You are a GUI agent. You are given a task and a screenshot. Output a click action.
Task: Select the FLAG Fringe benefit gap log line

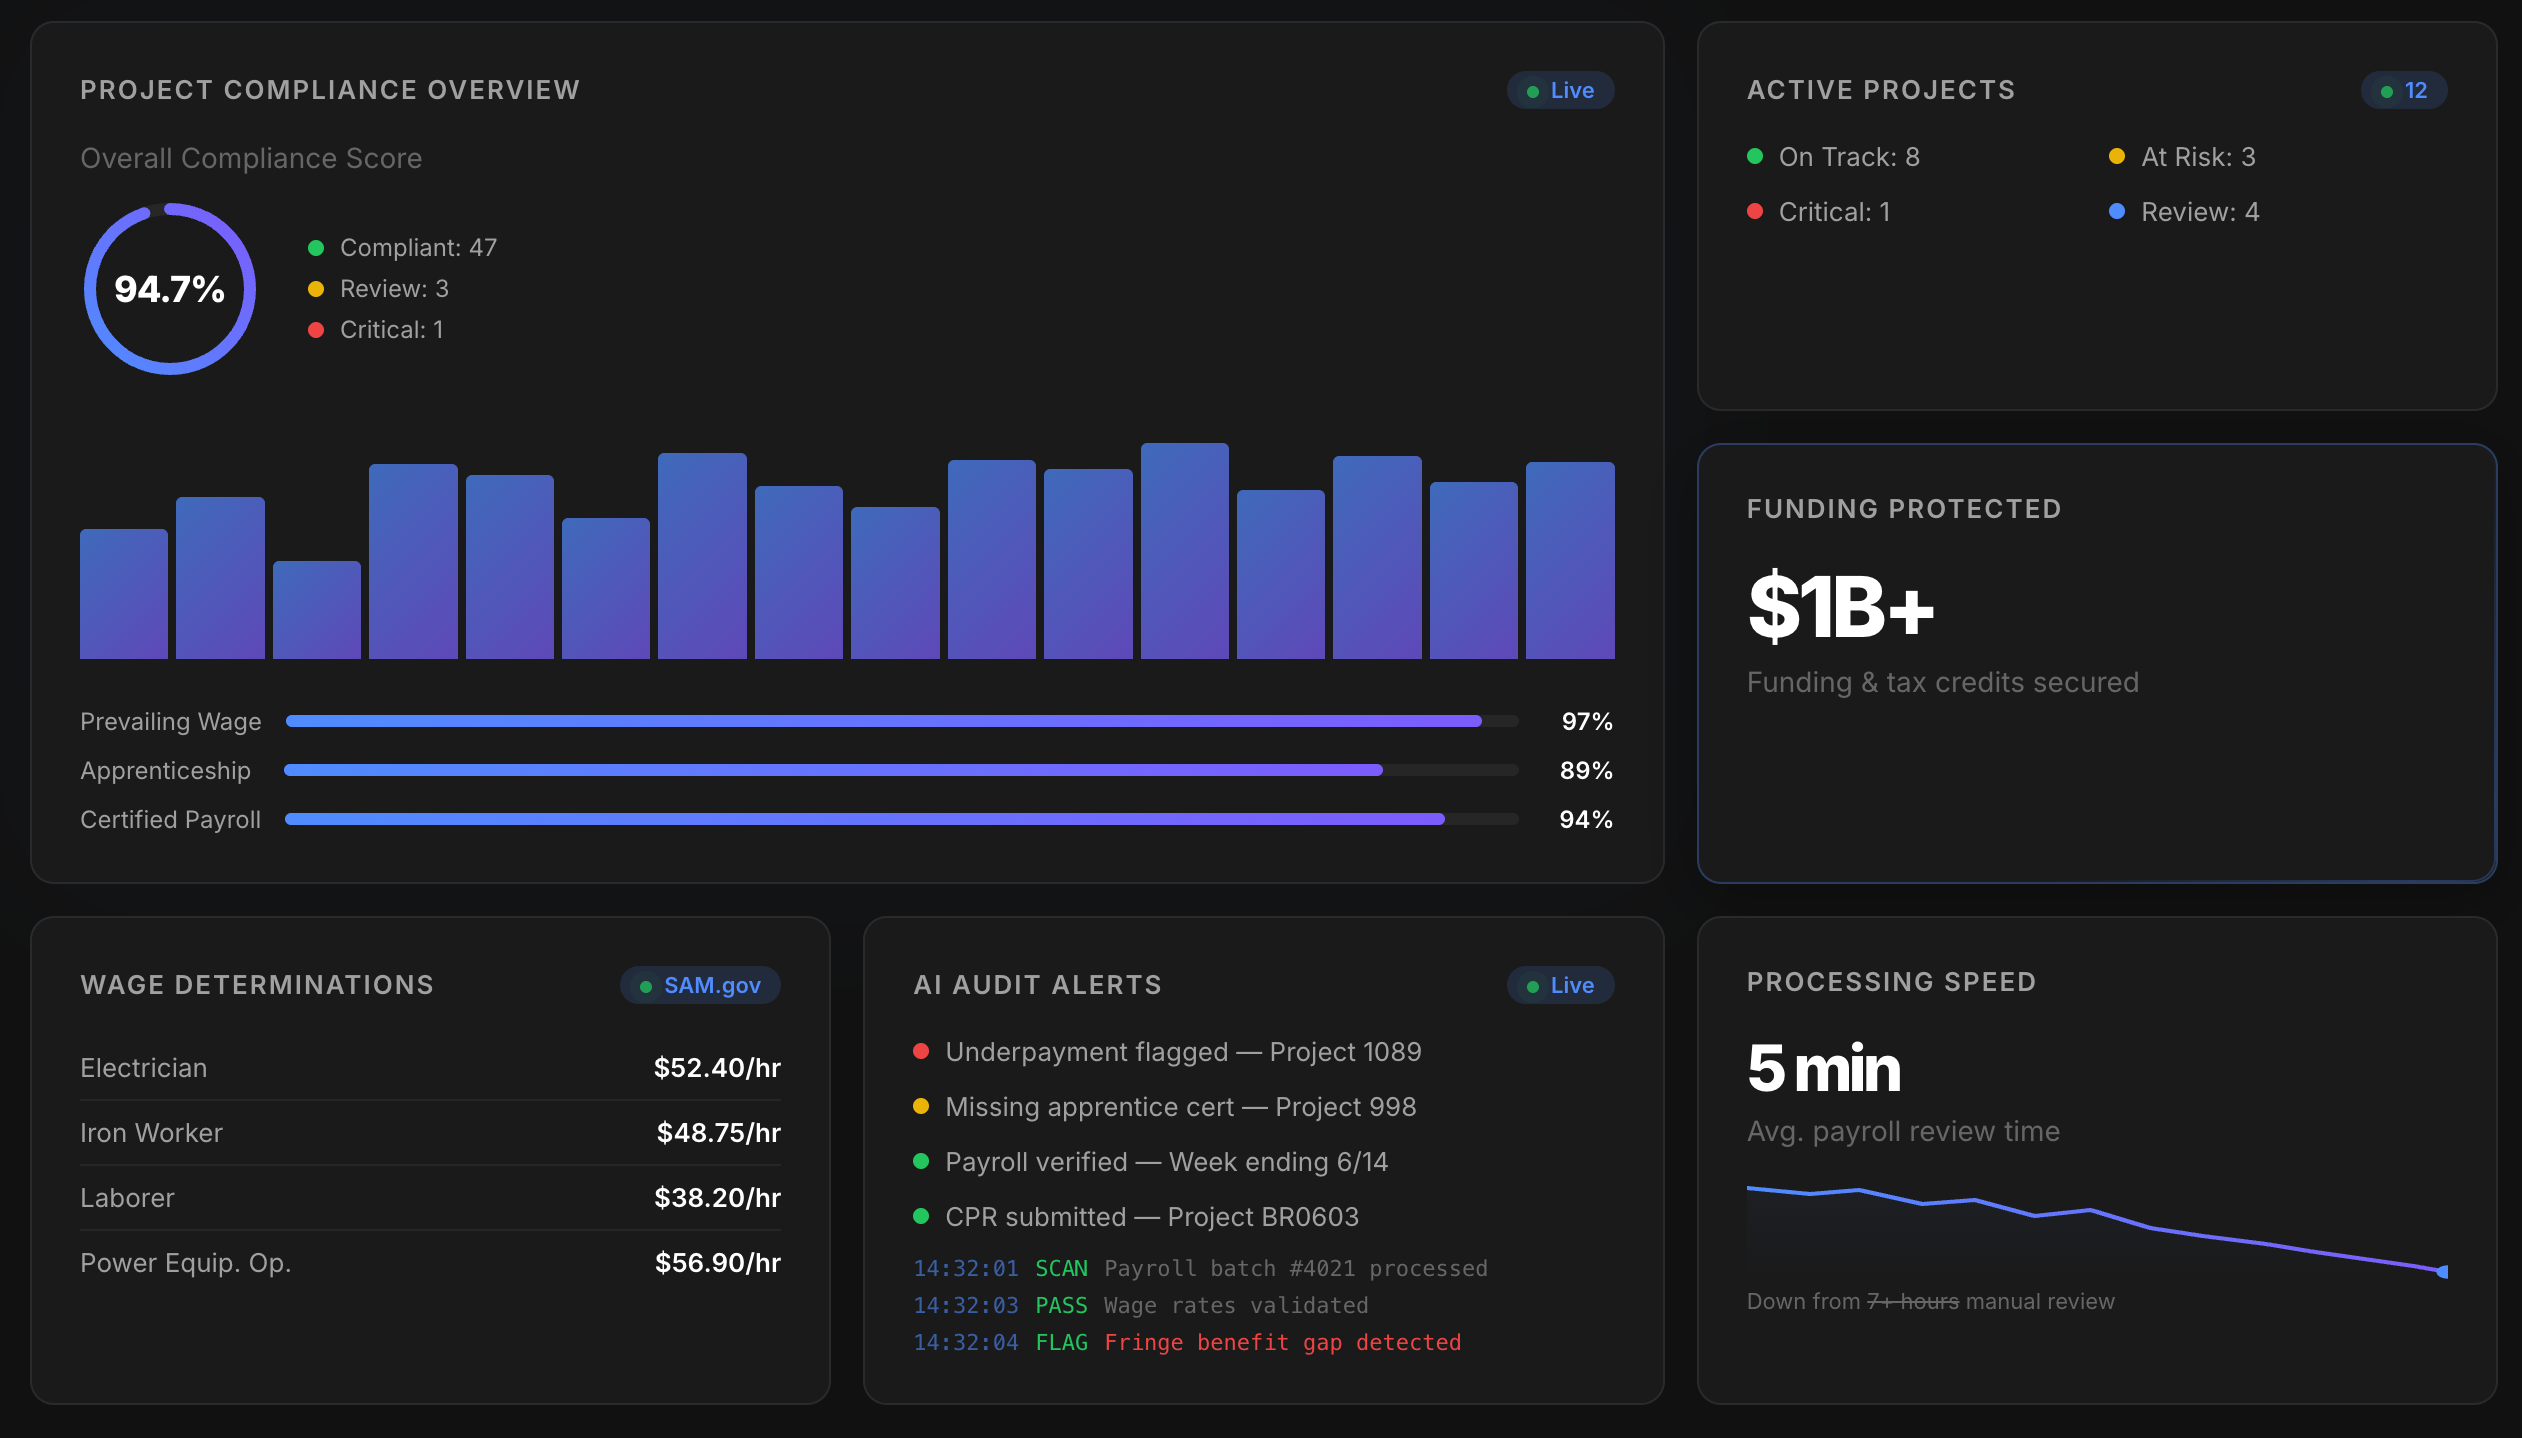click(x=1187, y=1342)
